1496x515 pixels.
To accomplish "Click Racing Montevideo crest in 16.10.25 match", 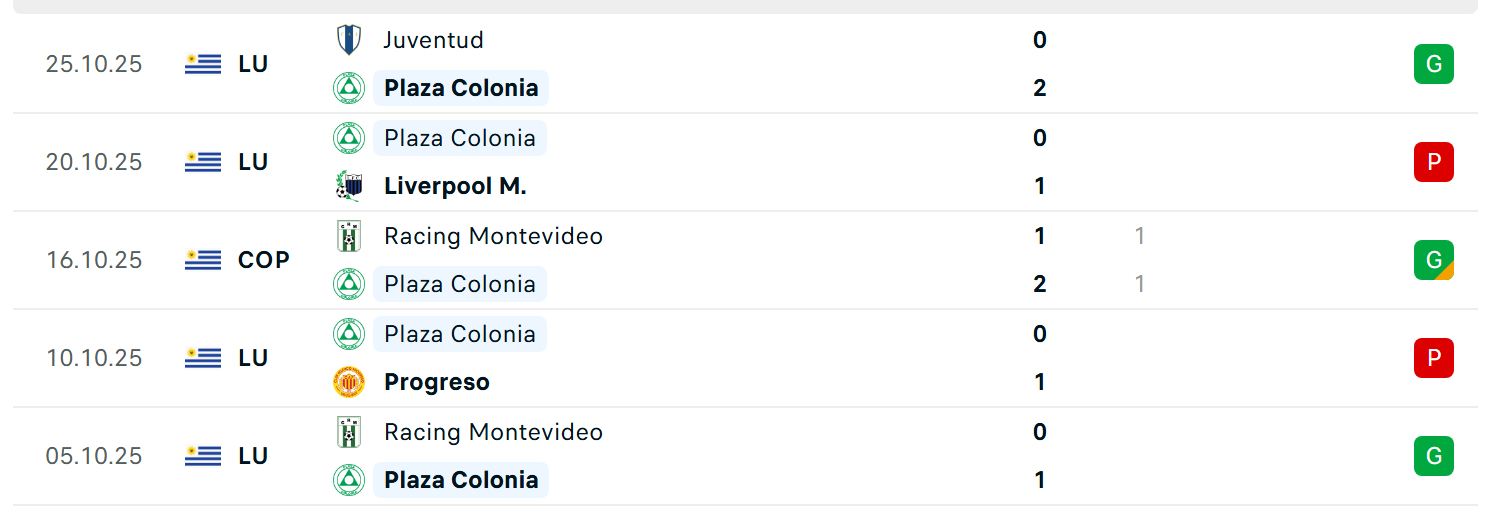I will click(349, 236).
